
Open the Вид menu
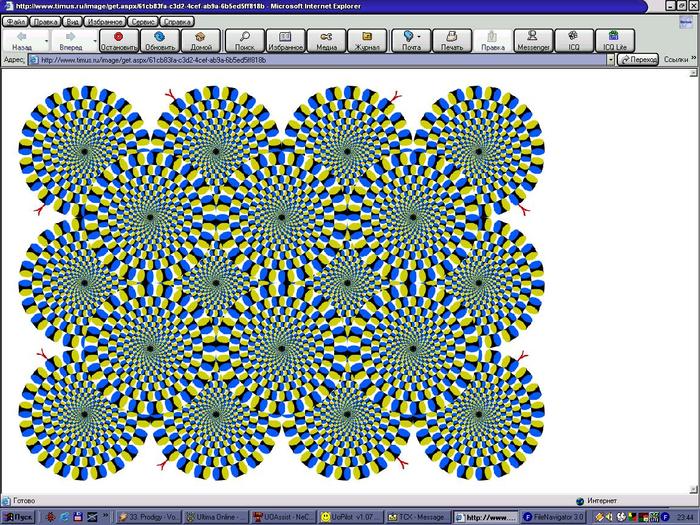(x=72, y=21)
